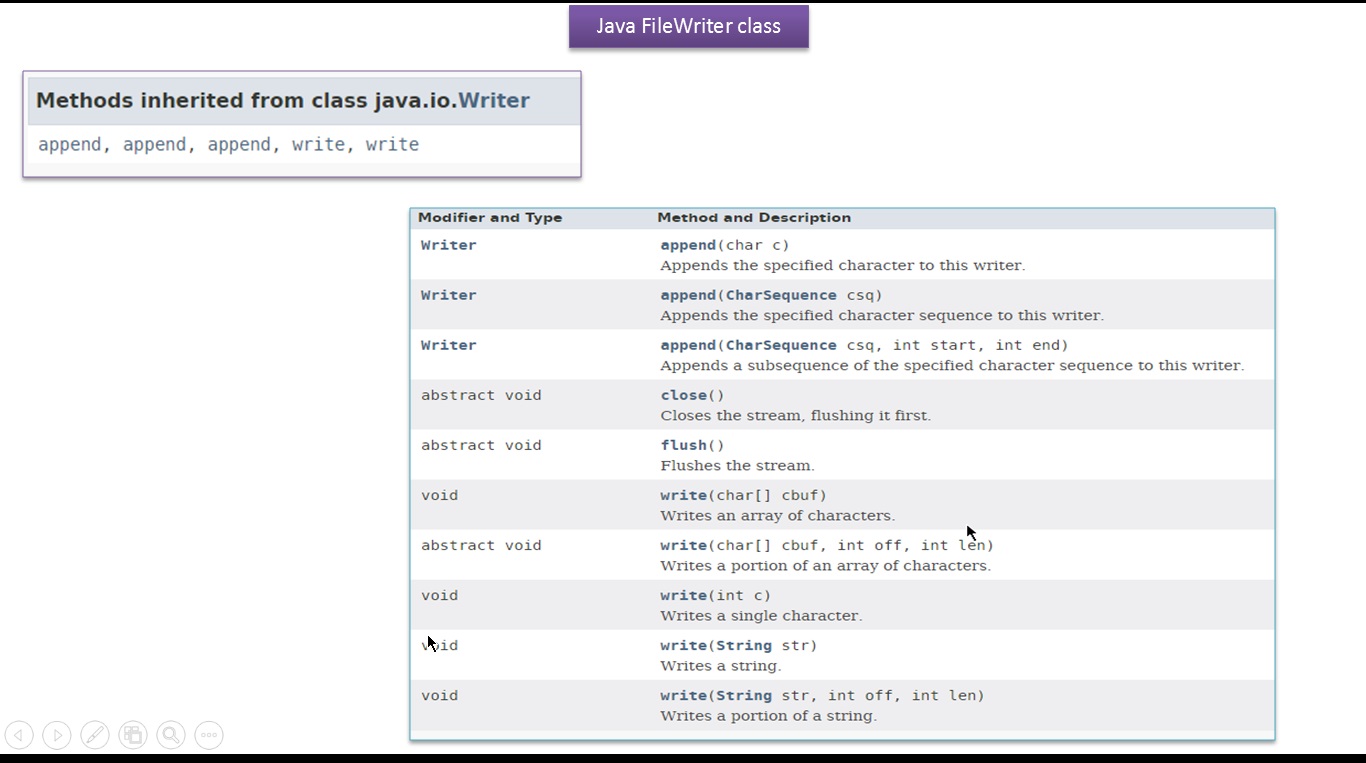1366x763 pixels.
Task: Click 'Writes a portion of a string.' description
Action: (x=768, y=715)
